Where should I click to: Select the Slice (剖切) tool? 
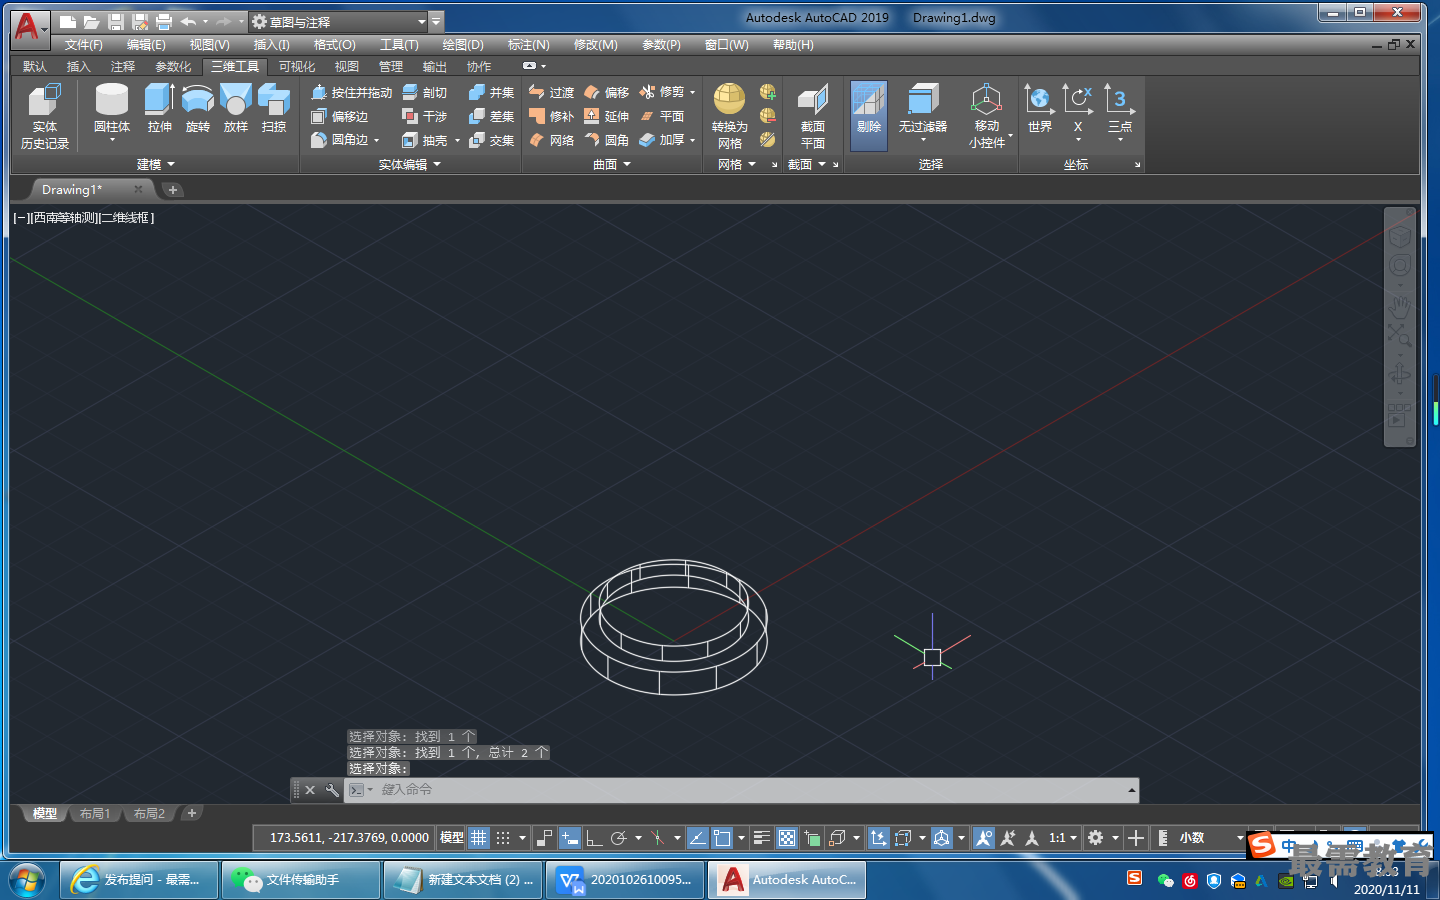click(x=425, y=92)
